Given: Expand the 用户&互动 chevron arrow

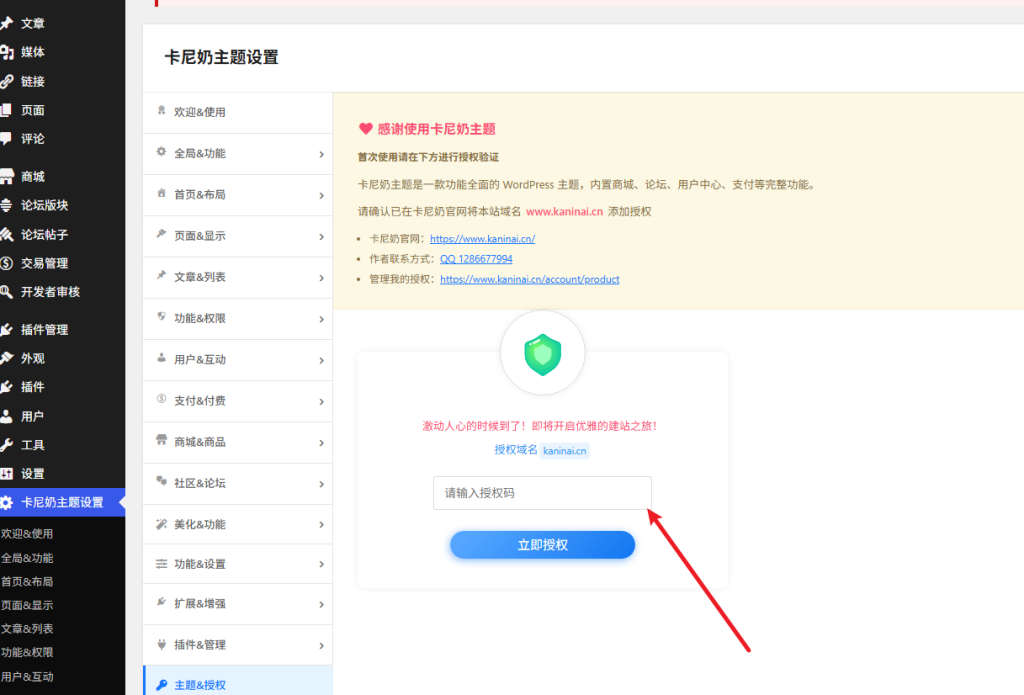Looking at the screenshot, I should [x=321, y=360].
